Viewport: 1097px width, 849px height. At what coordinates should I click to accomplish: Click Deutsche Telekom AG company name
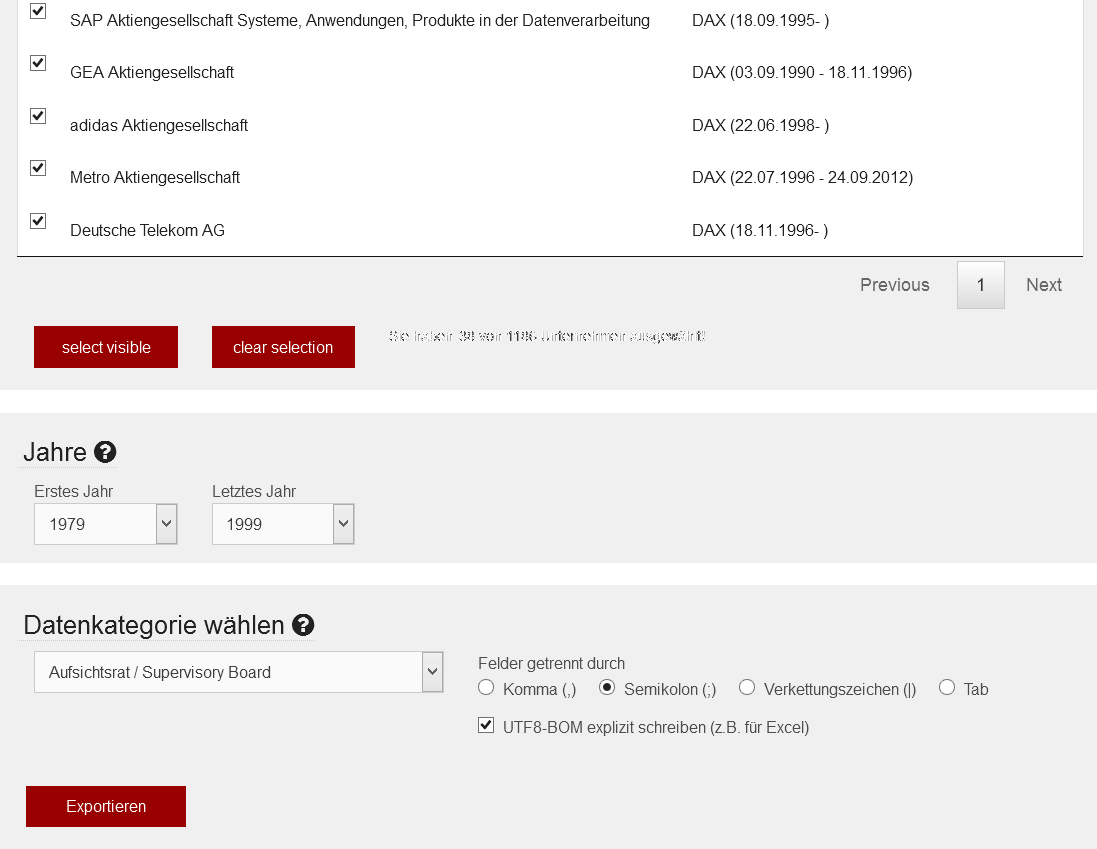147,230
